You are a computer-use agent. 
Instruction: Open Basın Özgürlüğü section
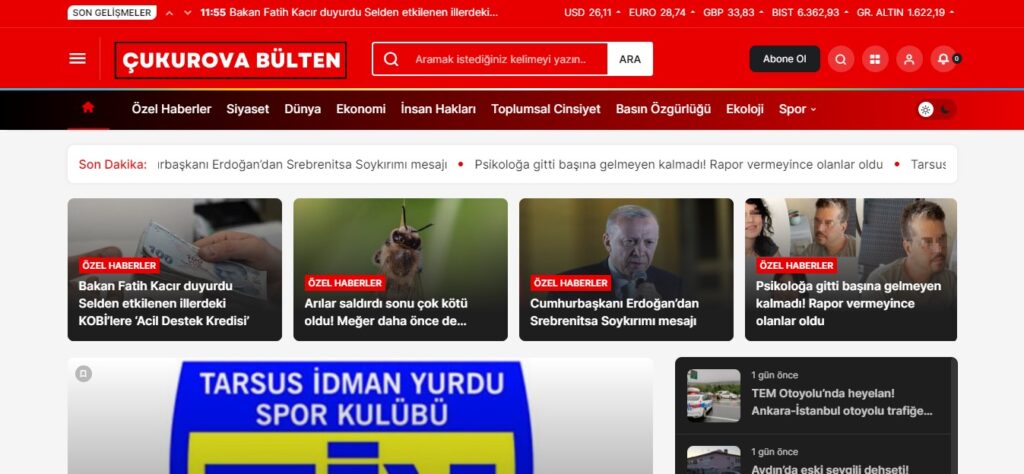[663, 109]
